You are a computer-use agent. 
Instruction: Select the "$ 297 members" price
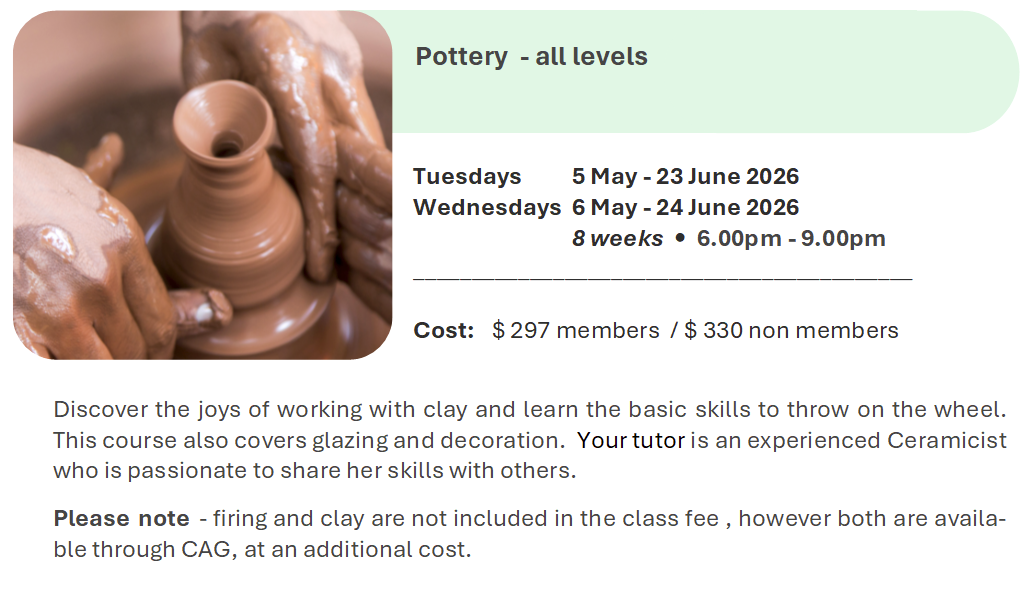pyautogui.click(x=576, y=331)
